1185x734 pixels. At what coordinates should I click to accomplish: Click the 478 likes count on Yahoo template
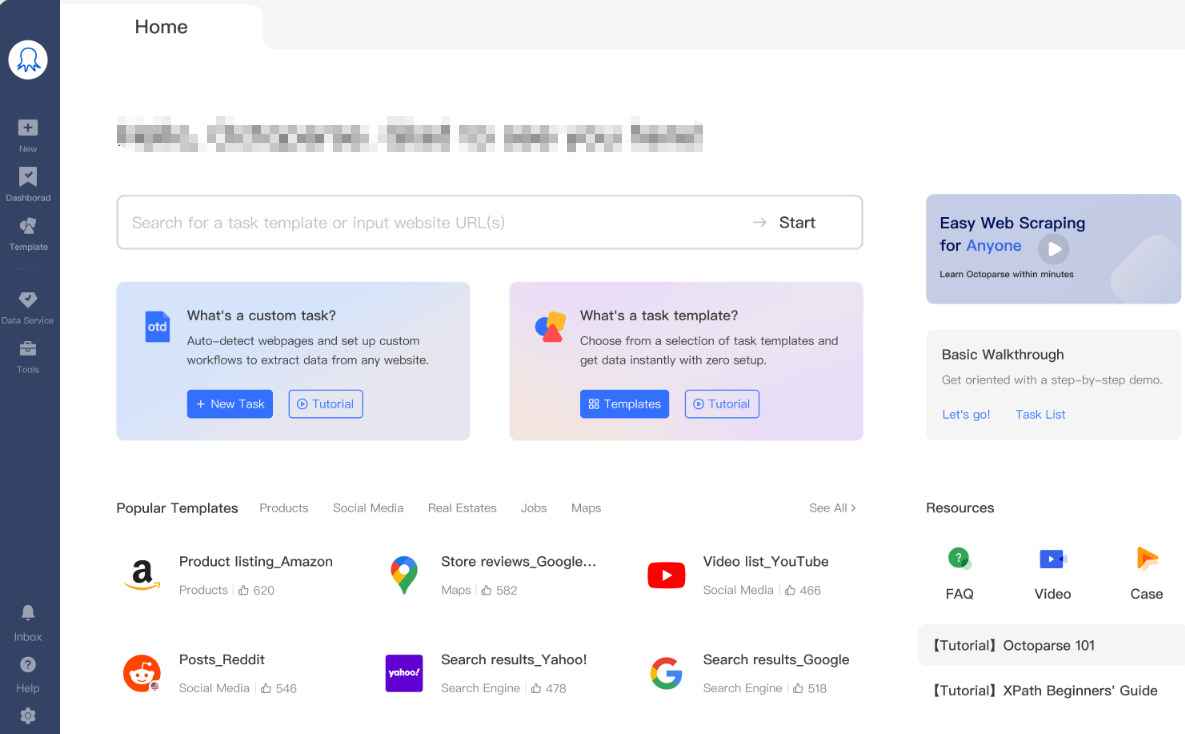click(x=549, y=689)
